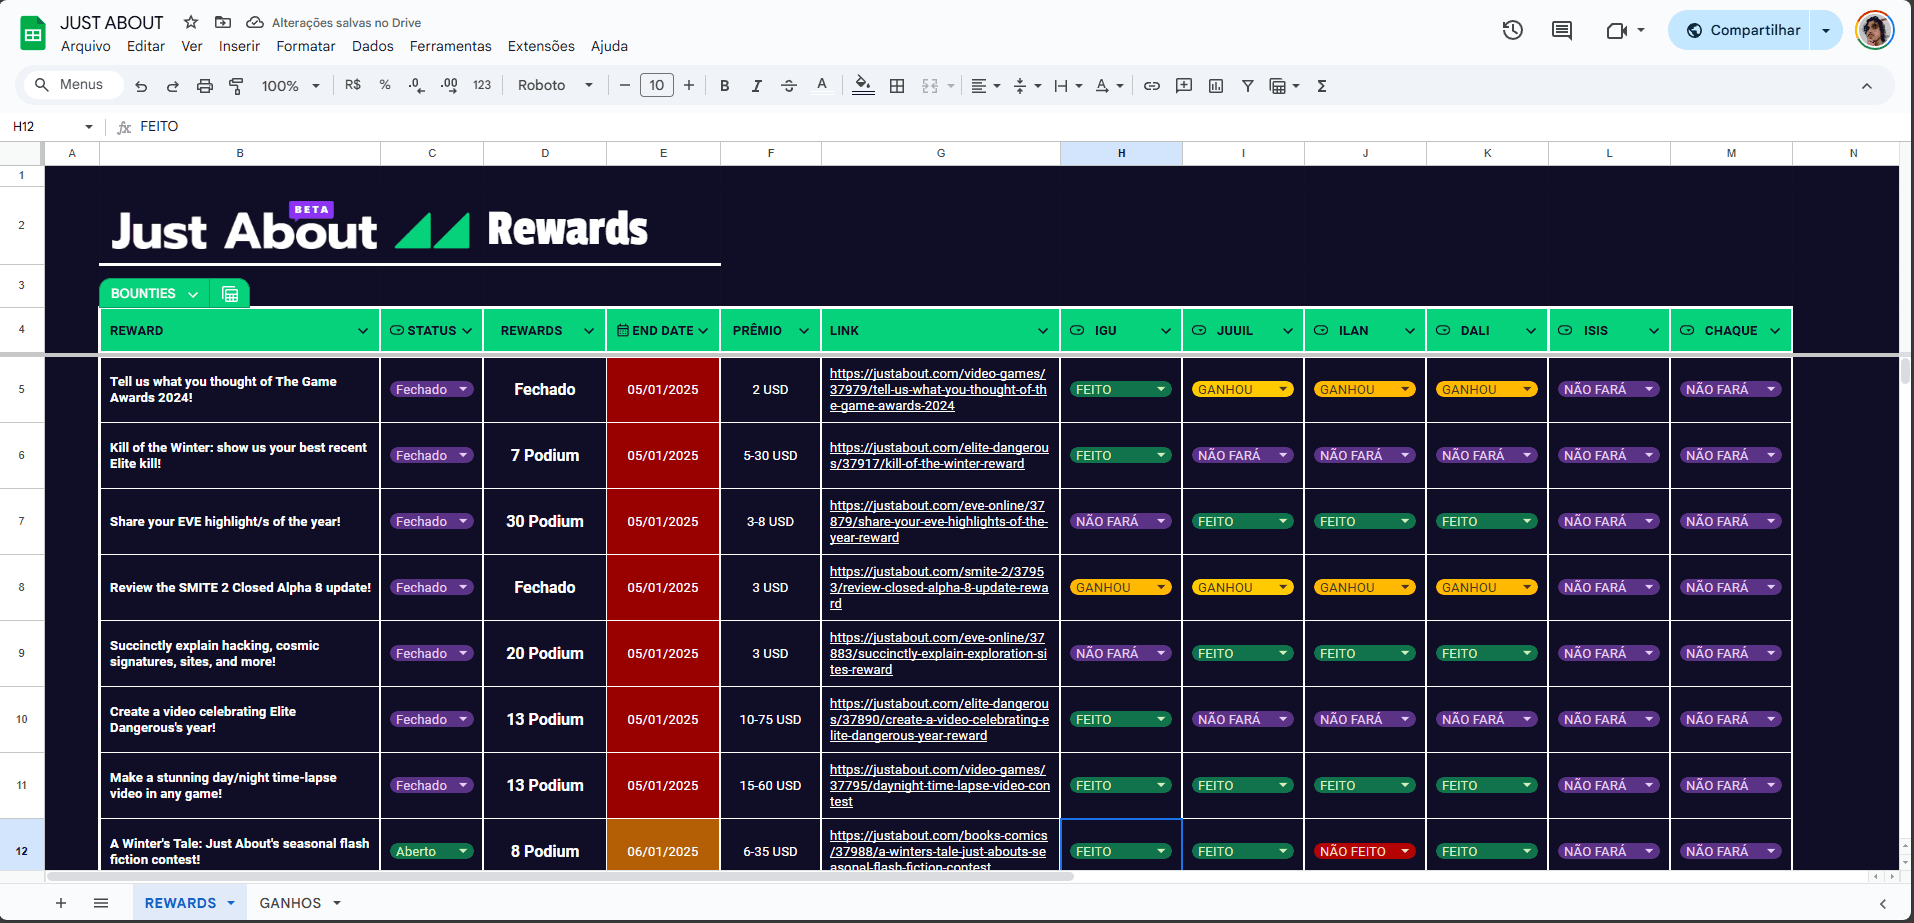Image resolution: width=1914 pixels, height=923 pixels.
Task: Open the fill color bucket tool
Action: tap(862, 86)
